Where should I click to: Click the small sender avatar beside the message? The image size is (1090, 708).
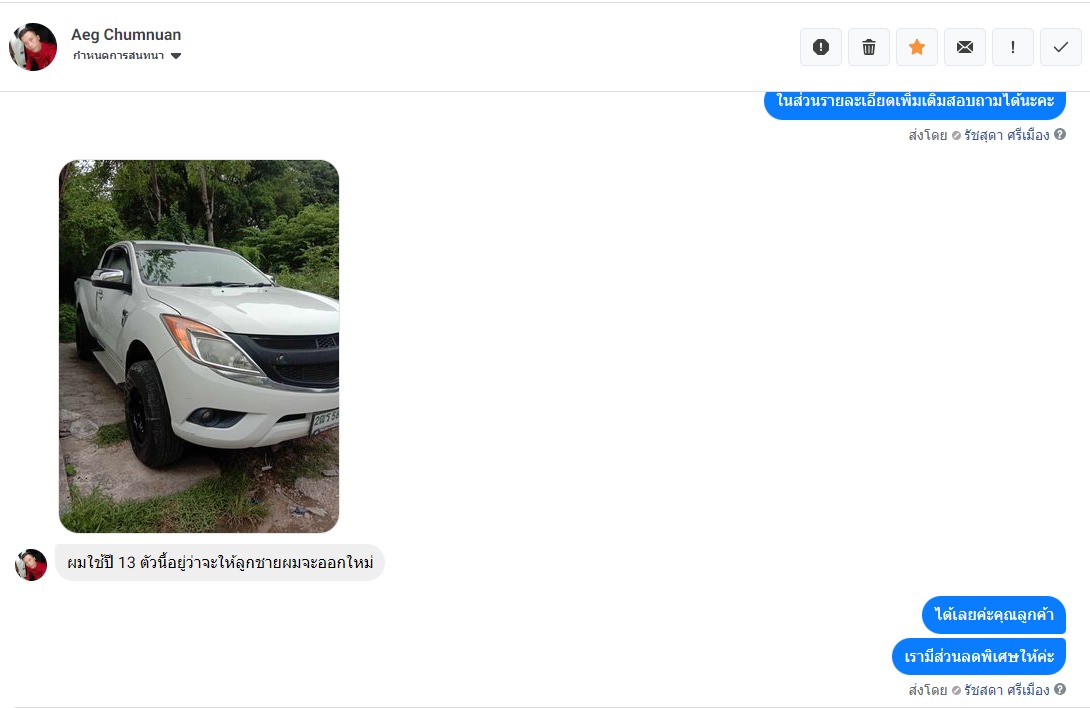pyautogui.click(x=31, y=565)
